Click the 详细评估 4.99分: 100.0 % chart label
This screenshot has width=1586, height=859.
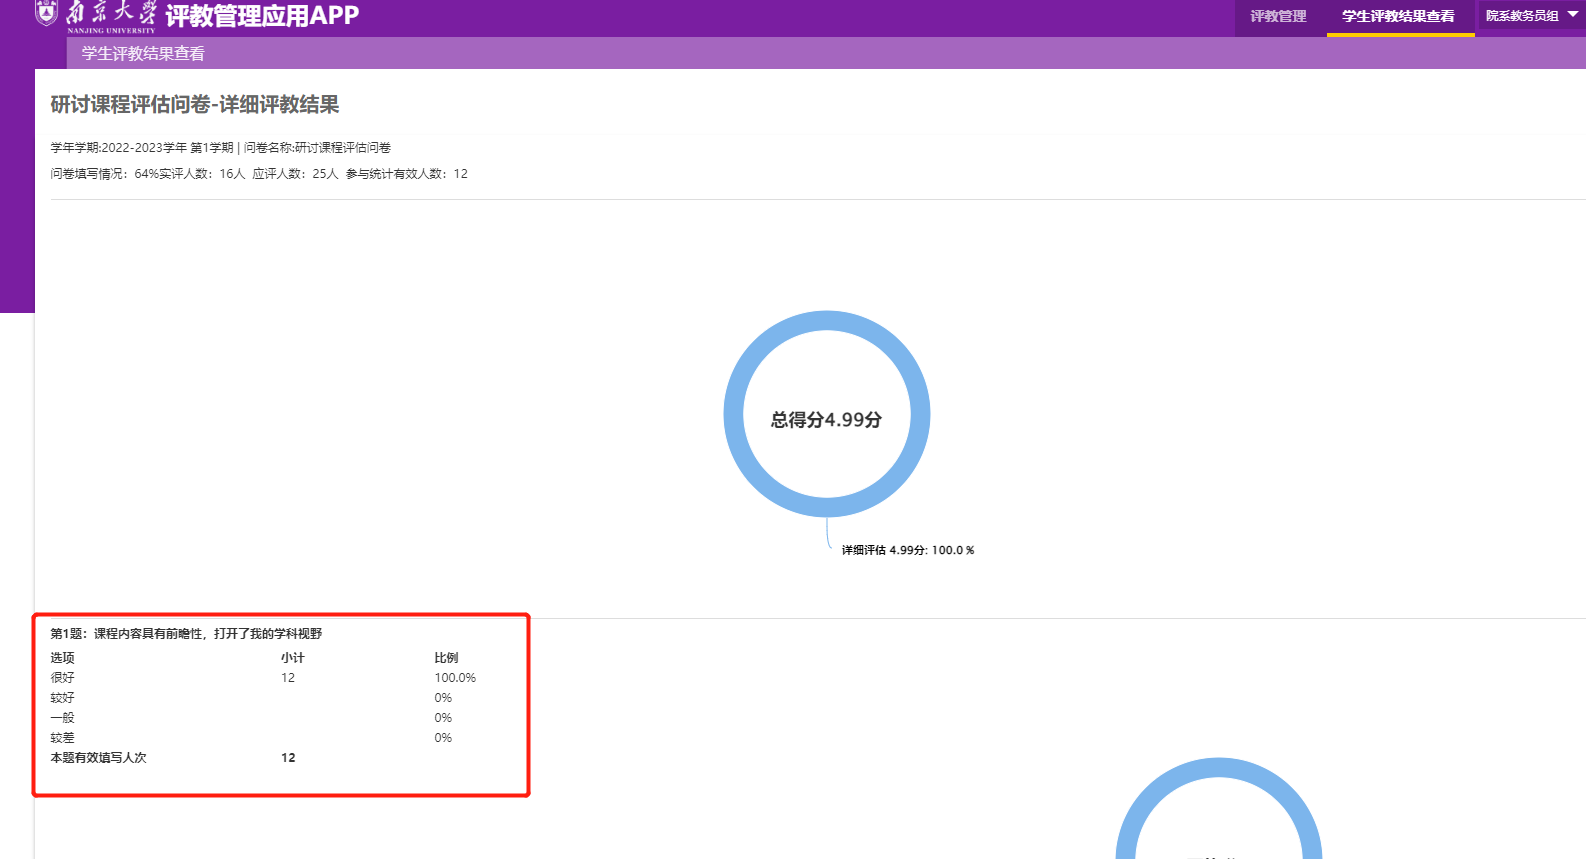pyautogui.click(x=907, y=550)
